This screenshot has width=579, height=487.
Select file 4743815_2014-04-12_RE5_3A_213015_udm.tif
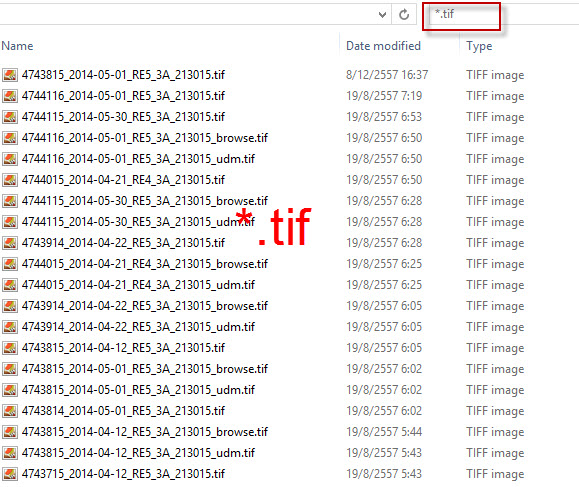tap(138, 453)
